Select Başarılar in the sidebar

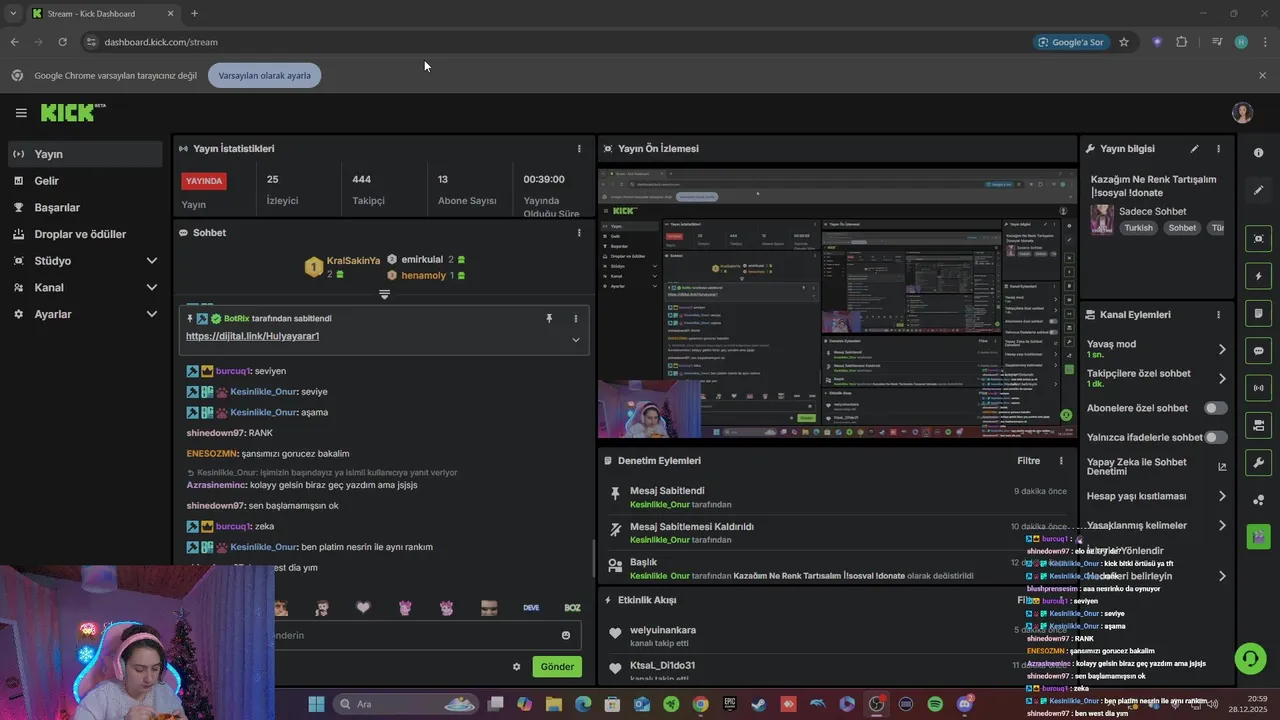(x=85, y=208)
